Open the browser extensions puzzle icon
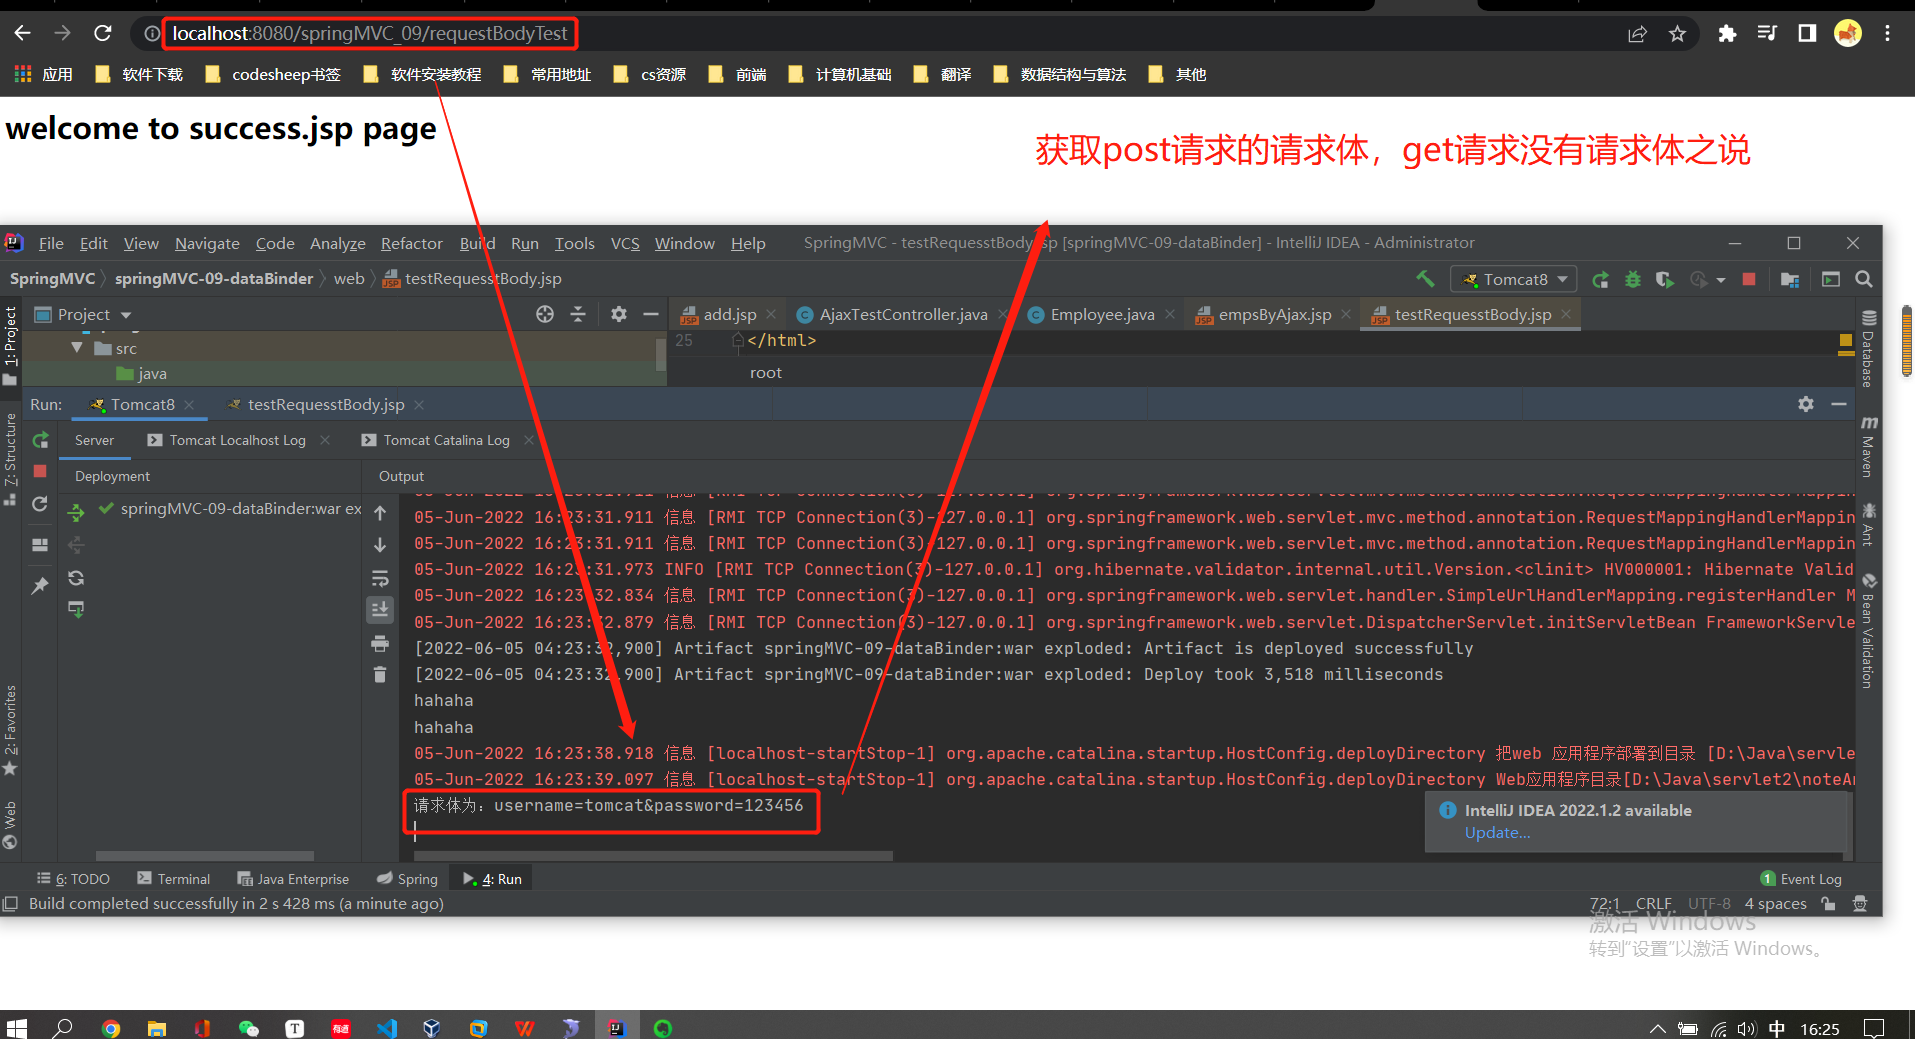The width and height of the screenshot is (1915, 1039). pos(1727,34)
